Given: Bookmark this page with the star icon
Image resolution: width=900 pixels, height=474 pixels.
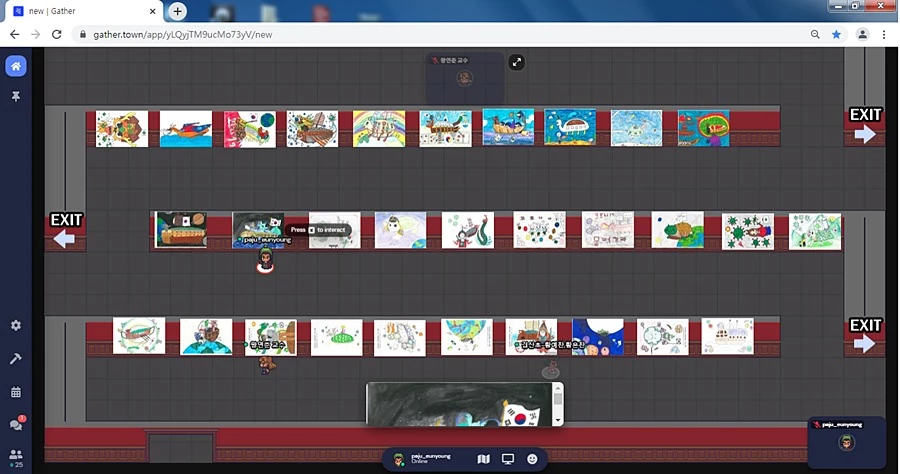Looking at the screenshot, I should point(837,34).
